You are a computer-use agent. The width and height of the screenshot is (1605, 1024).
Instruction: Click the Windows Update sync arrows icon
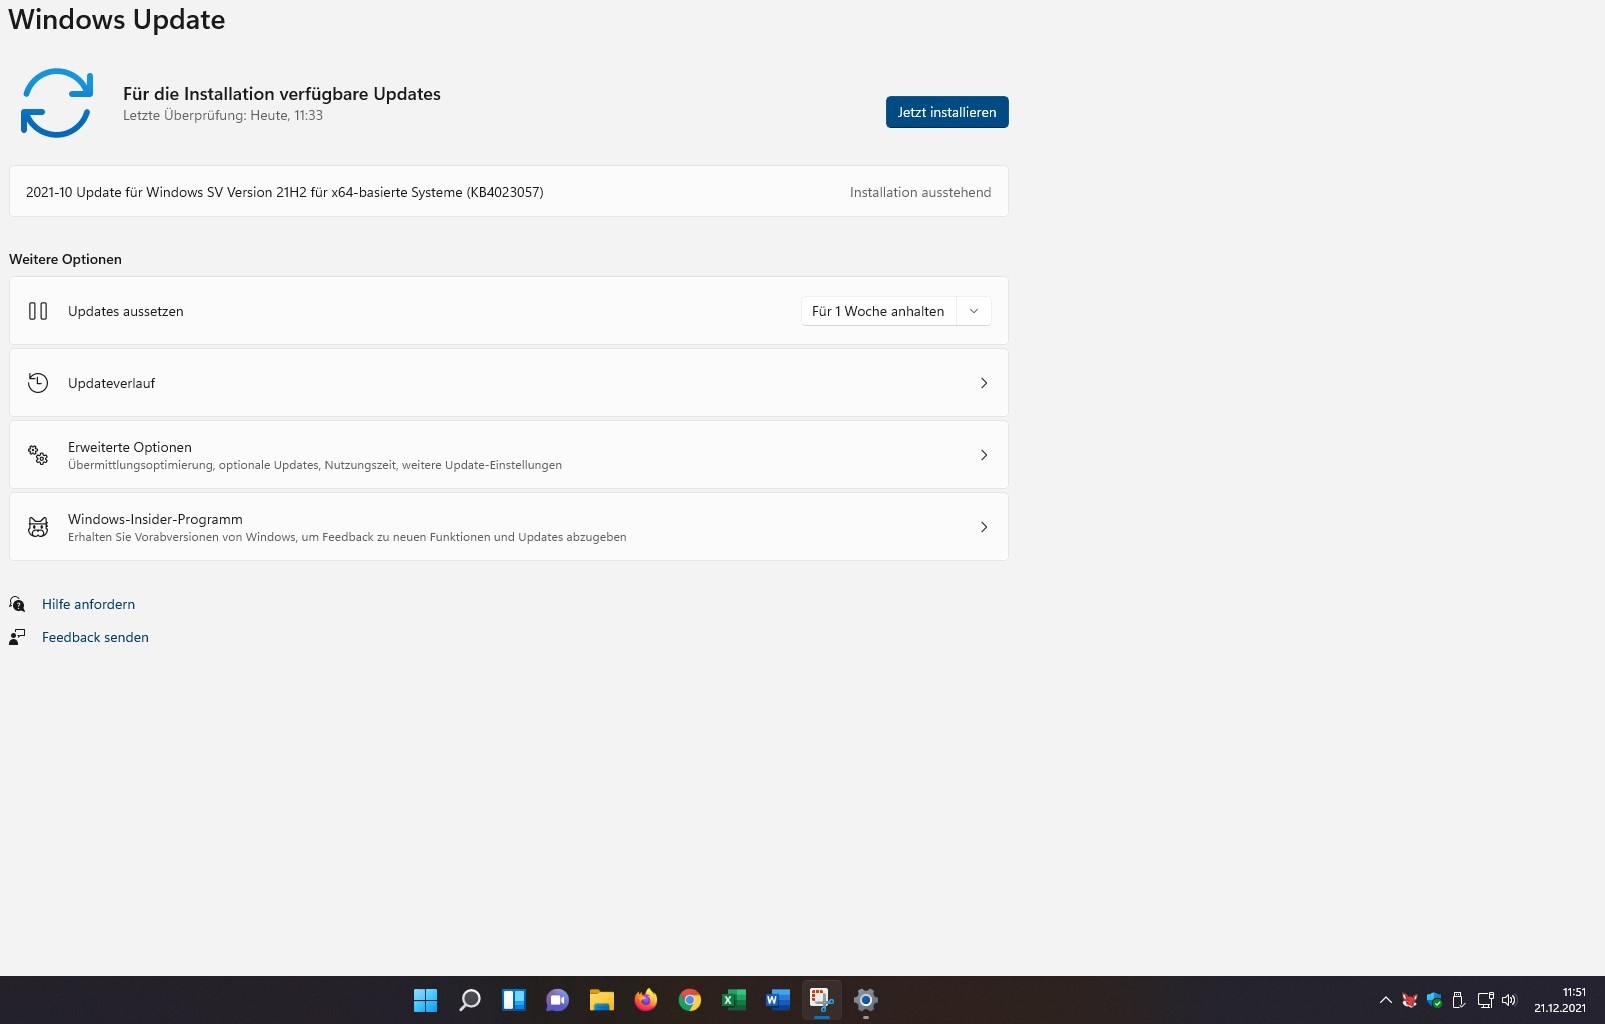(x=57, y=103)
